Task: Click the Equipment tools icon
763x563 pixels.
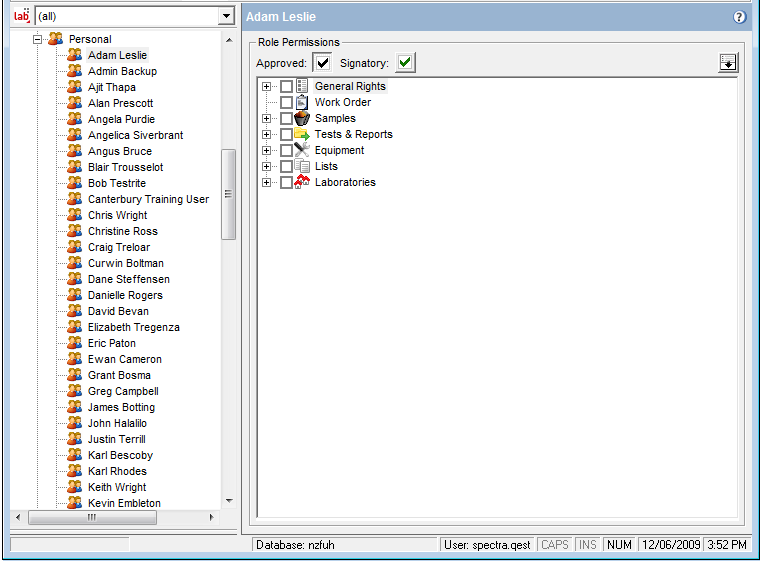Action: [x=302, y=151]
